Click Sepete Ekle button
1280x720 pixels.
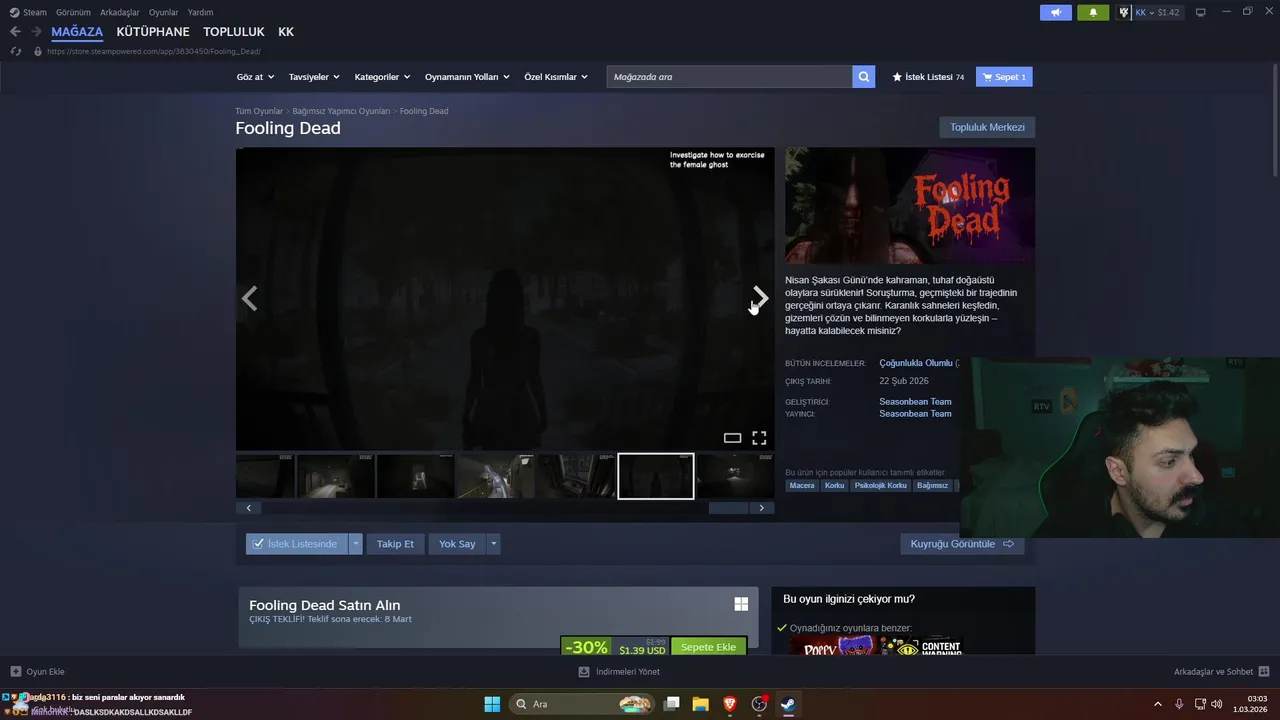(708, 647)
